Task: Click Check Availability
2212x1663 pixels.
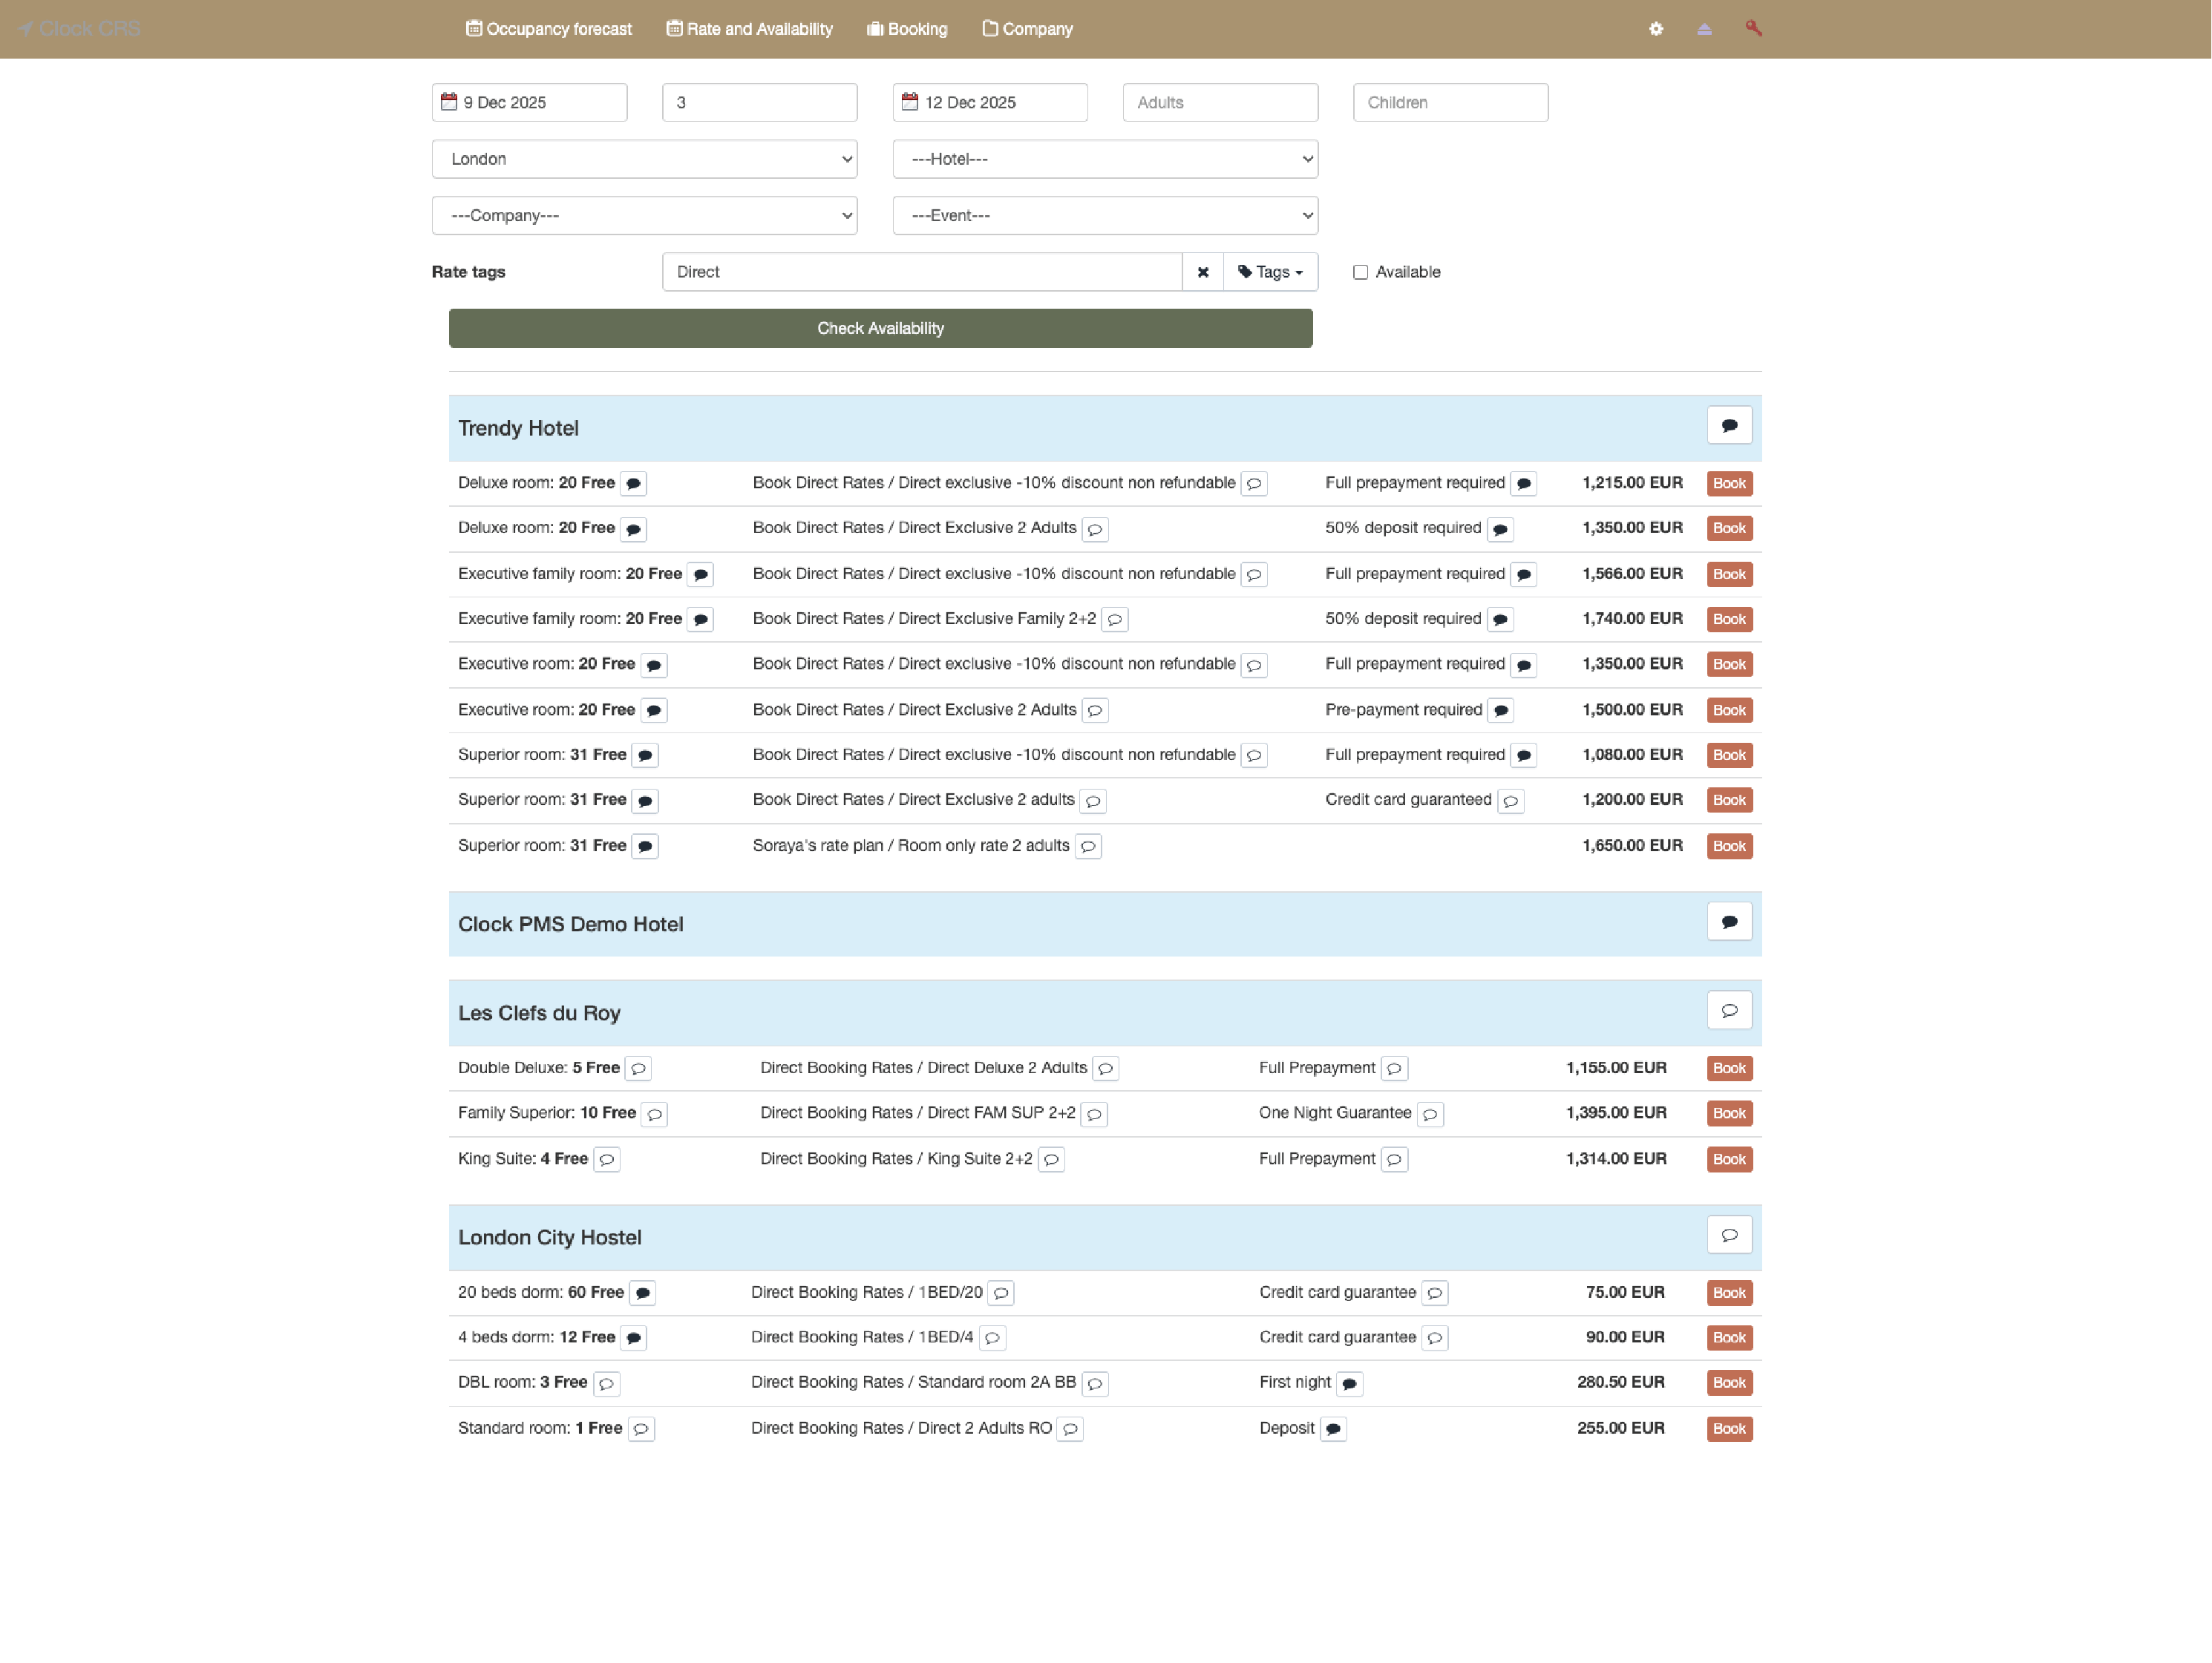Action: pos(880,327)
